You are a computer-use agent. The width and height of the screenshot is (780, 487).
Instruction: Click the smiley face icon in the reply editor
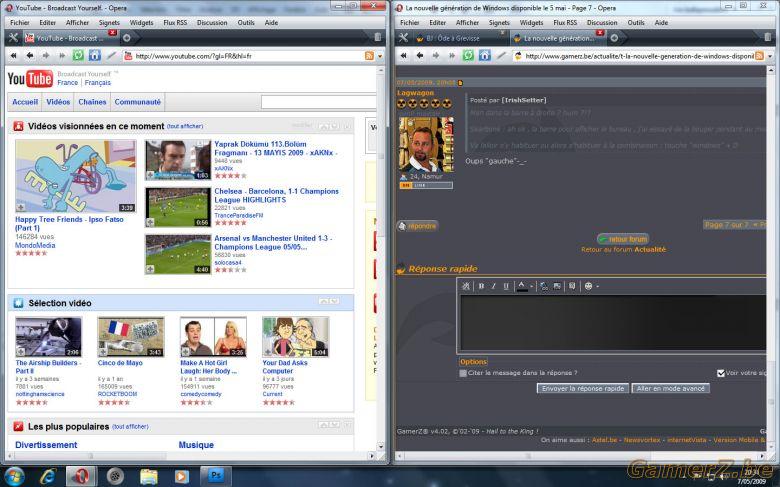tap(588, 286)
